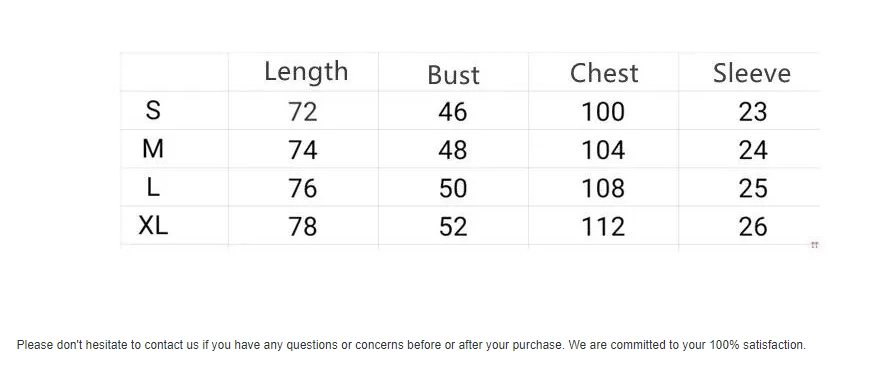Select the XL size row label
The image size is (893, 386).
(153, 226)
